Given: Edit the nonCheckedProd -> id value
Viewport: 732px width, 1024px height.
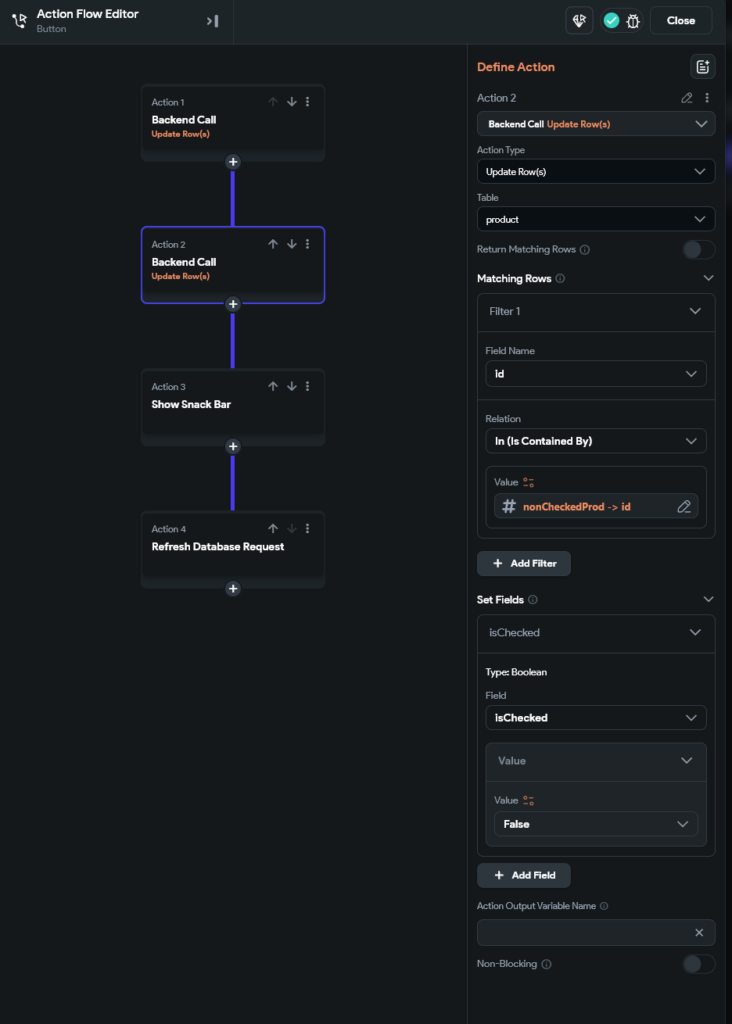Looking at the screenshot, I should coord(684,507).
